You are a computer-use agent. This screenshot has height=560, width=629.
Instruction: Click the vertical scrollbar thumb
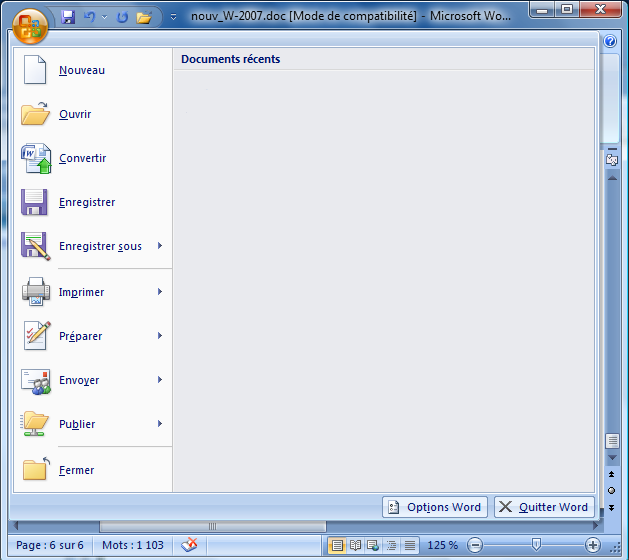pos(612,441)
